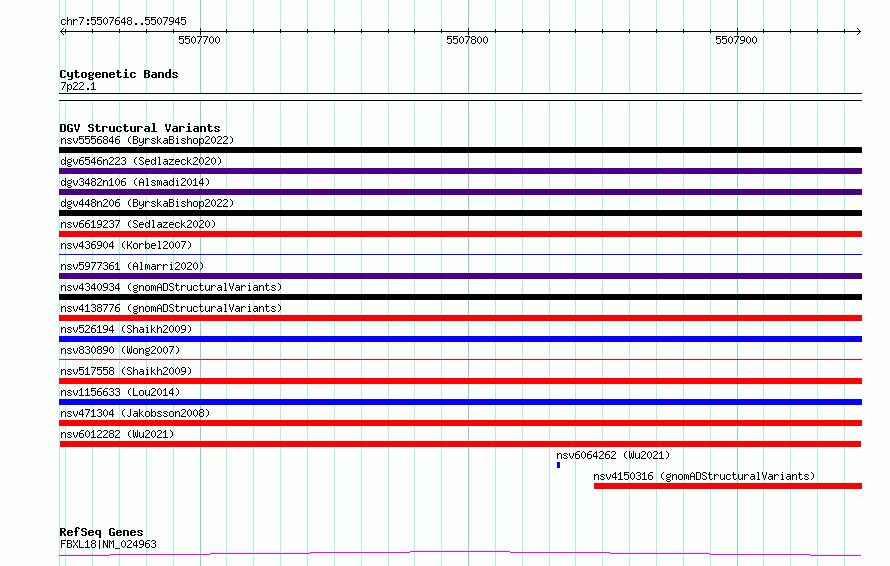
Task: Open variant dgv6546n223 (Sedlazeck2020)
Action: coord(141,161)
